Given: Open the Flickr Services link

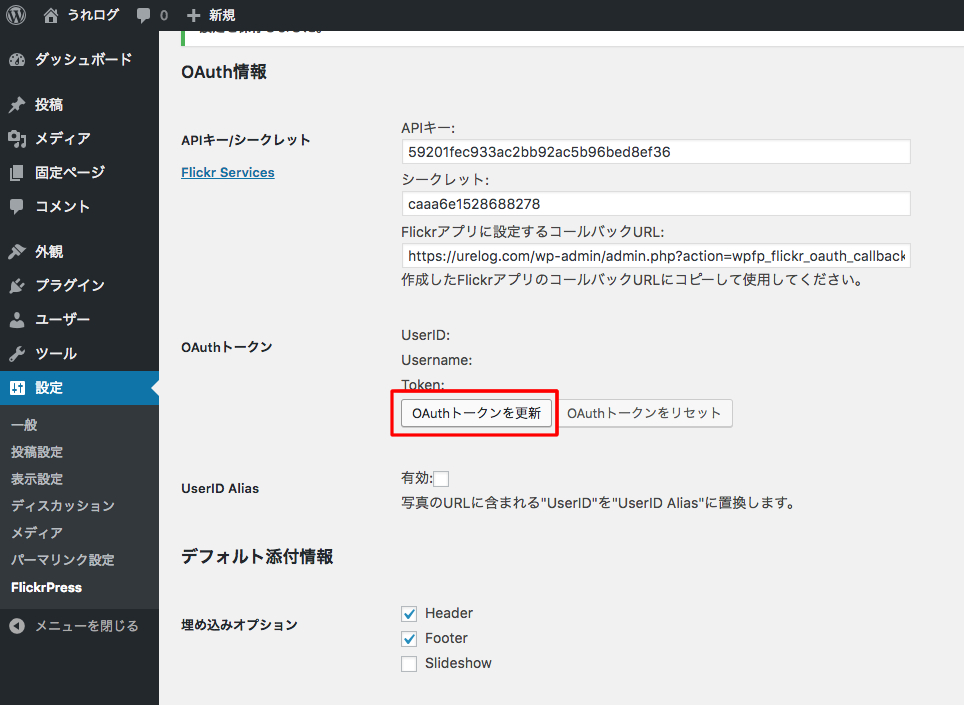Looking at the screenshot, I should [228, 173].
